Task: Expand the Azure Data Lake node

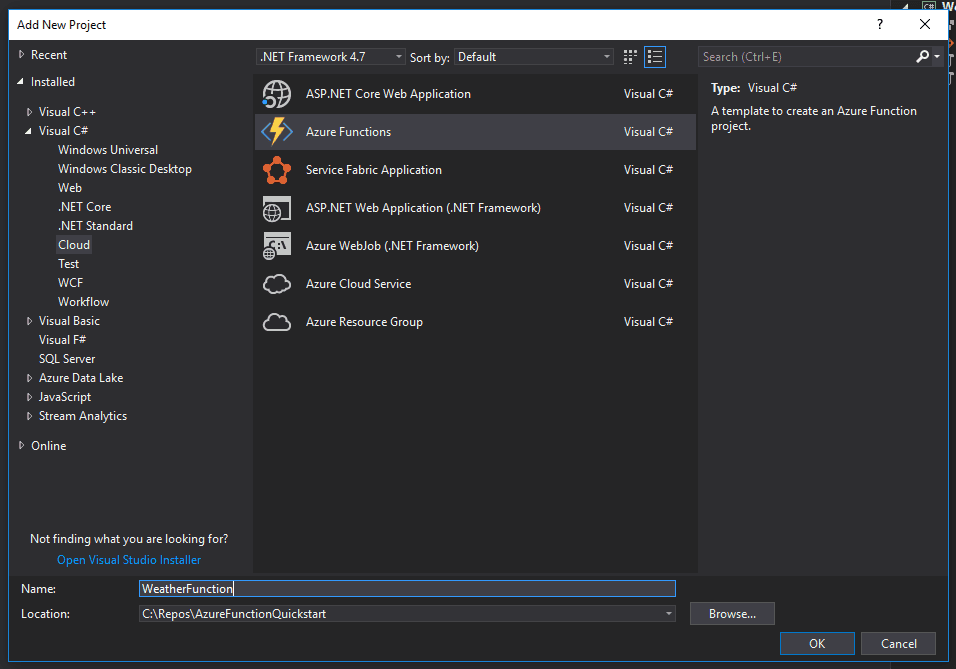Action: pos(28,377)
